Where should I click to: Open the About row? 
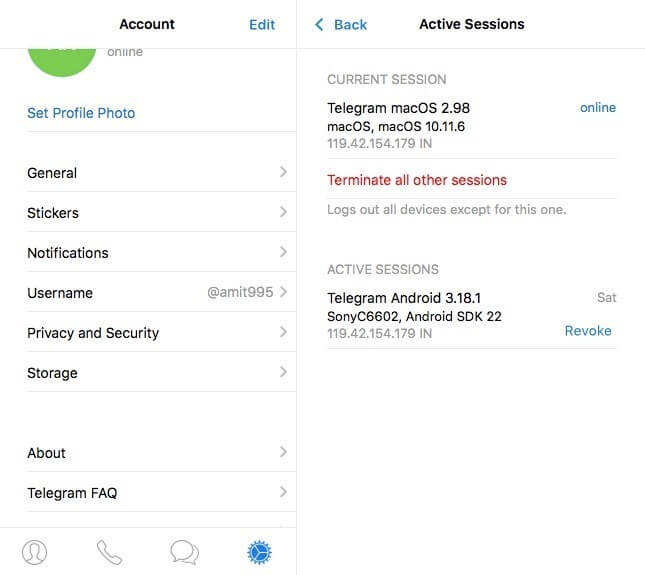click(x=161, y=452)
